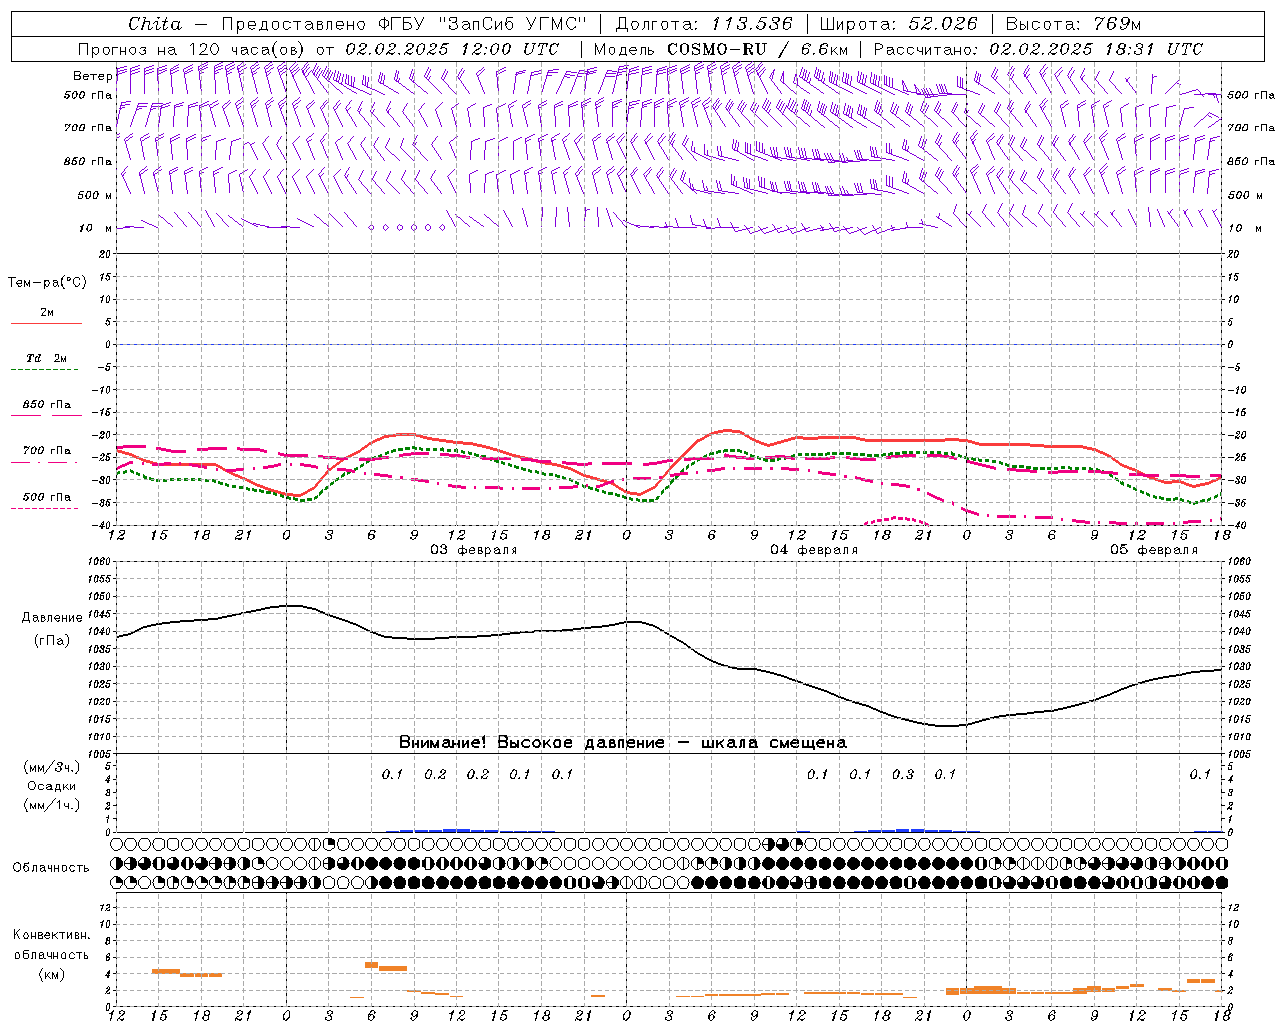Screen dimensions: 1280x1024
Task: Click the "(мм/1ч.)" precipitation unit label
Action: tap(52, 805)
